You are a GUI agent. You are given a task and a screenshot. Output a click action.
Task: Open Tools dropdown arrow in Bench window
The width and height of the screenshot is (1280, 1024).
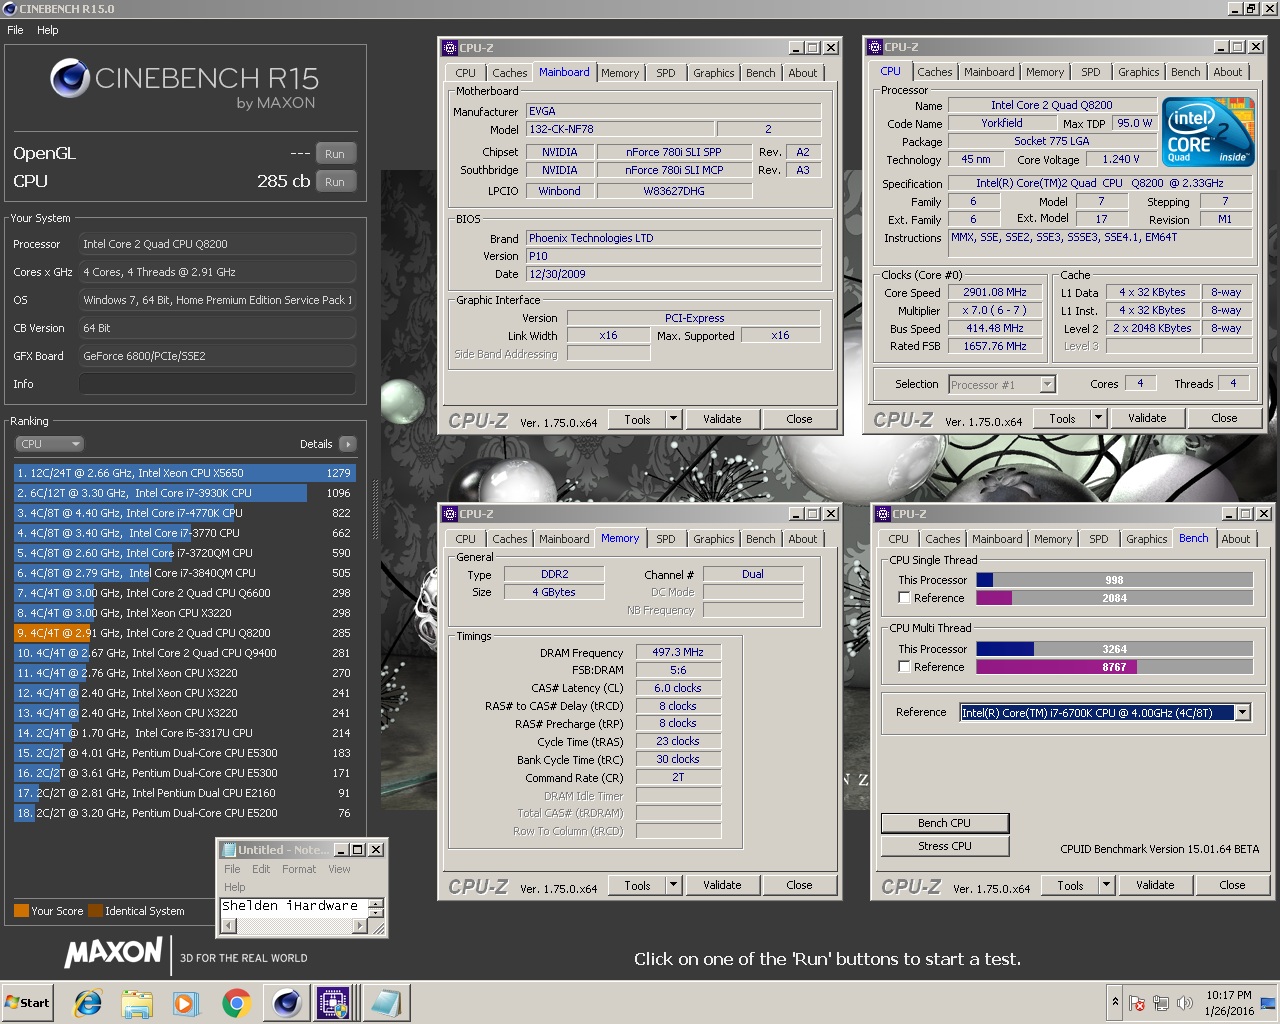pyautogui.click(x=1106, y=885)
